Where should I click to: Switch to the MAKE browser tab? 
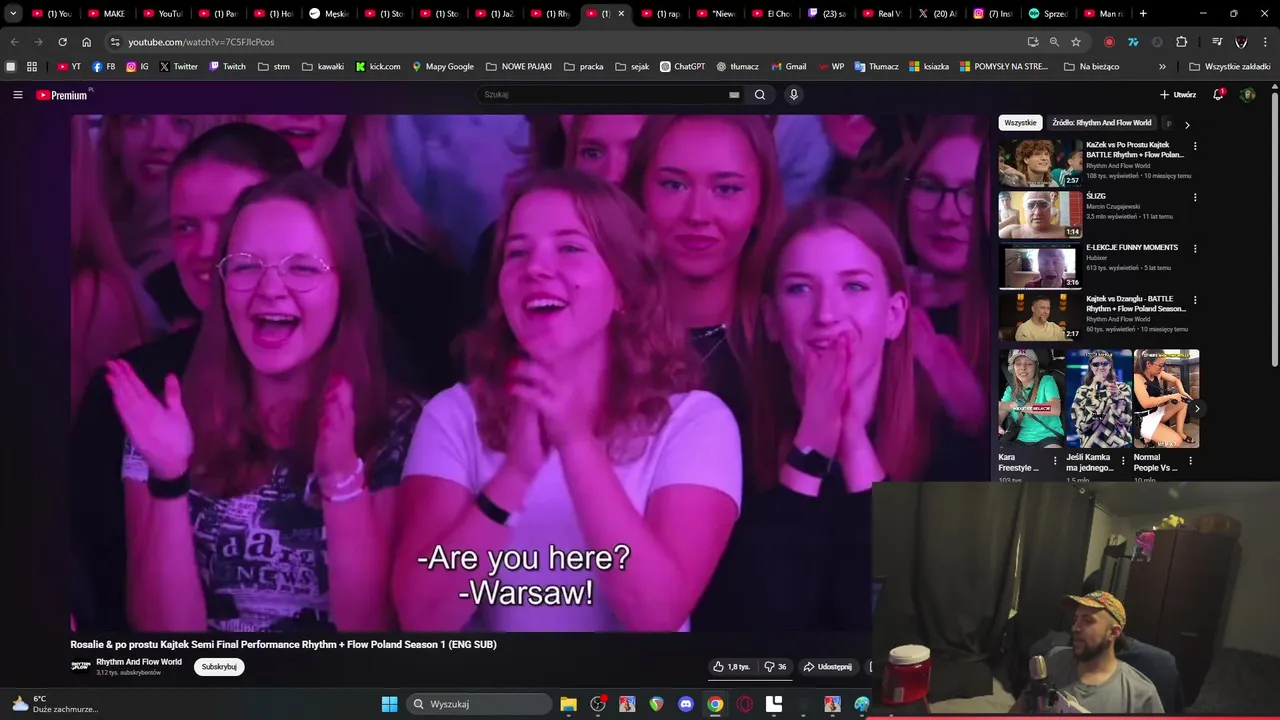pos(106,14)
